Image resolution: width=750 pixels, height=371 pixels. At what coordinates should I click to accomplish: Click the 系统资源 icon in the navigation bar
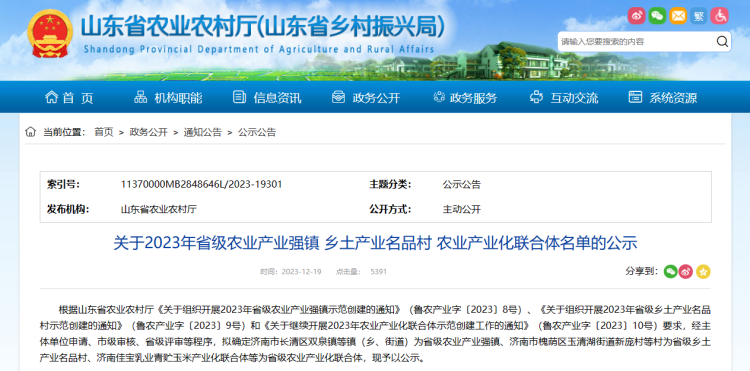tap(635, 97)
